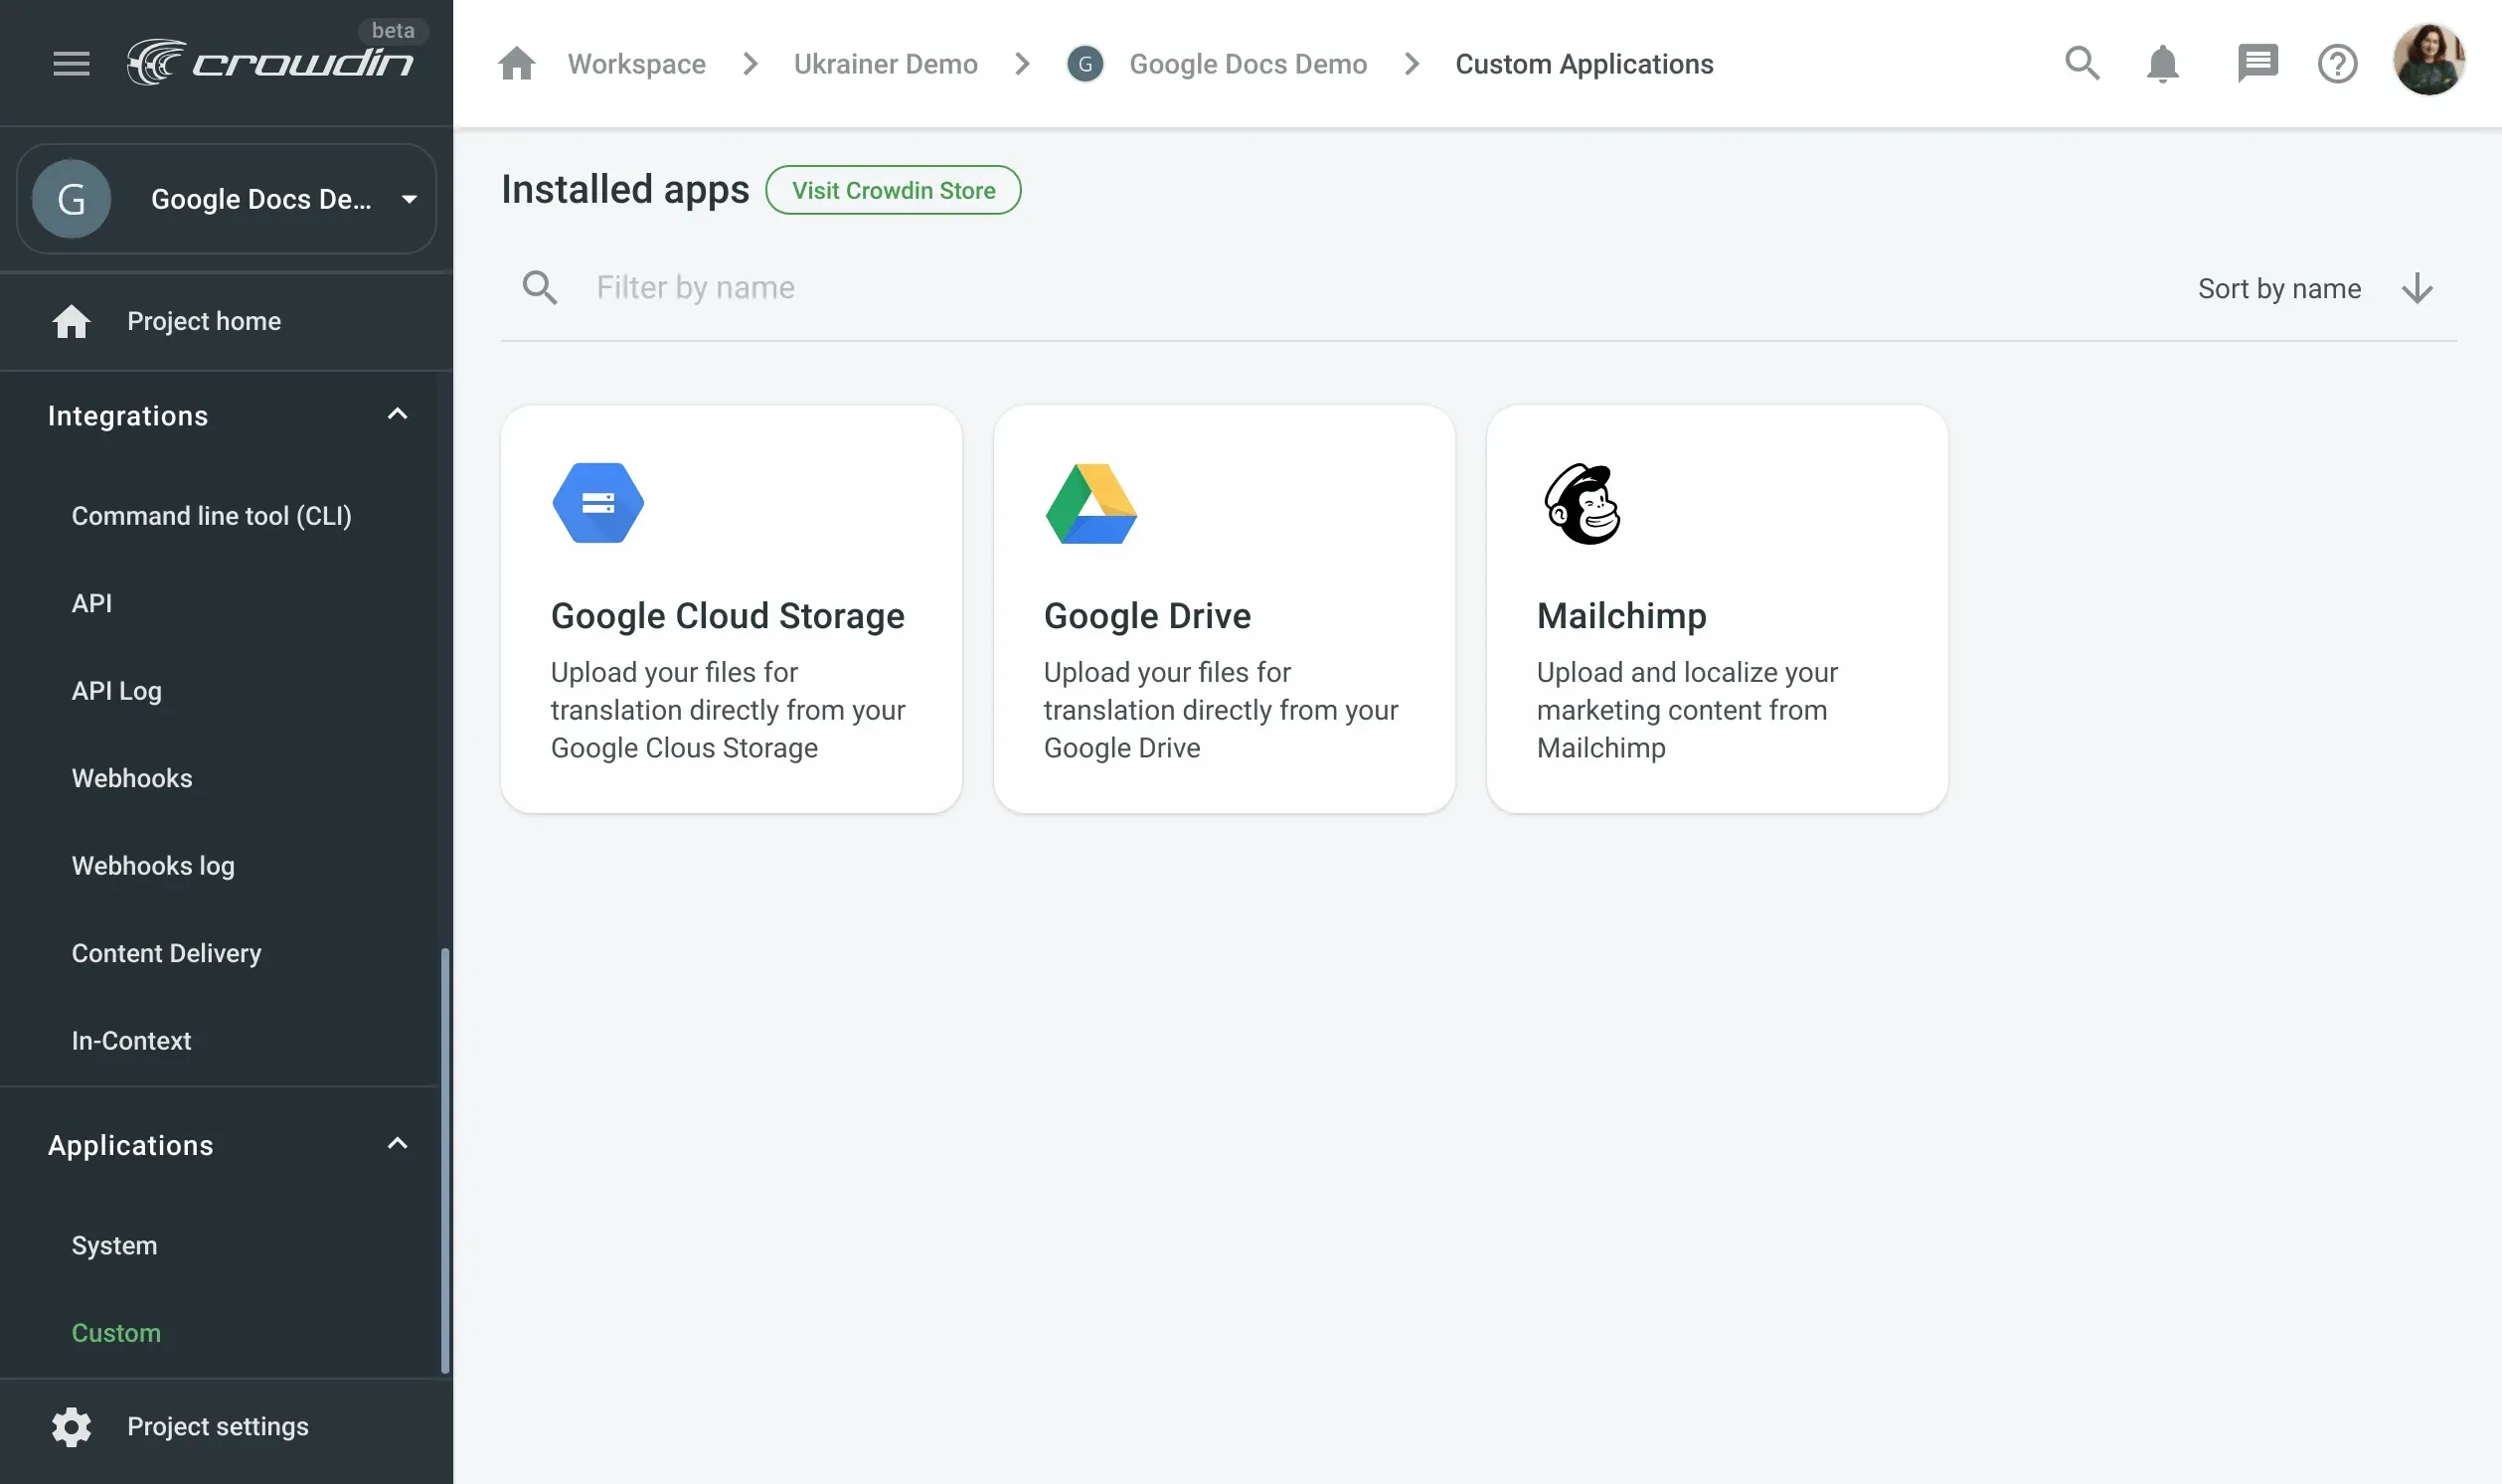Viewport: 2502px width, 1484px height.
Task: Open the messages chat icon
Action: click(2257, 64)
